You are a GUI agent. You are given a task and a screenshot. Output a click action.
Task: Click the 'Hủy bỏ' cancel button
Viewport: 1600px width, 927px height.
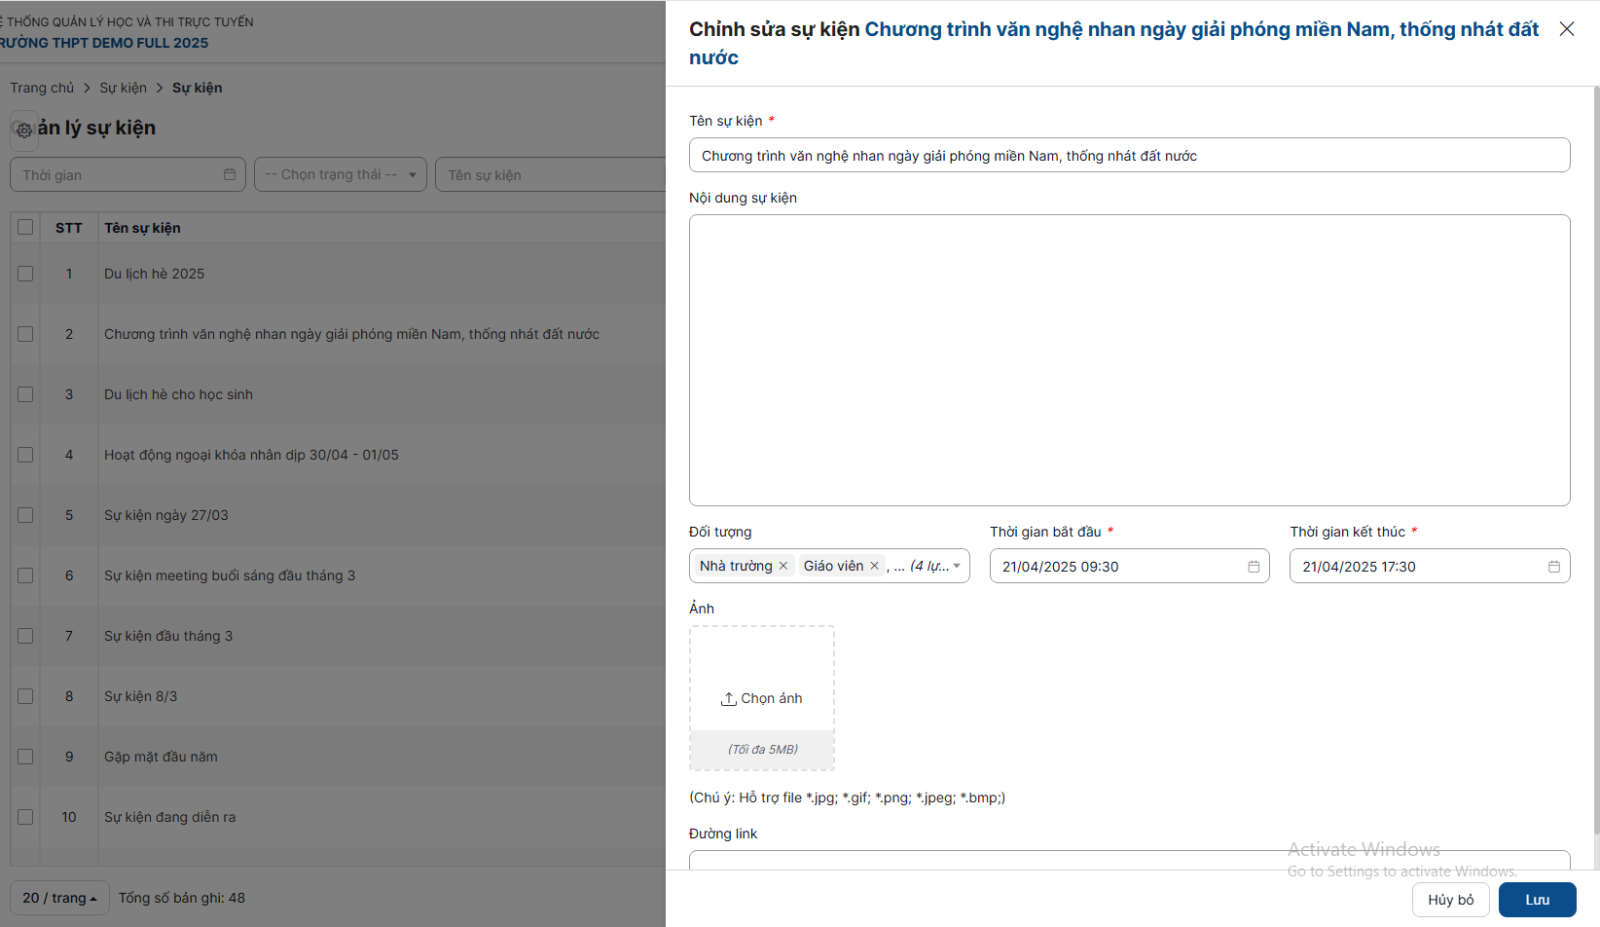click(x=1450, y=900)
